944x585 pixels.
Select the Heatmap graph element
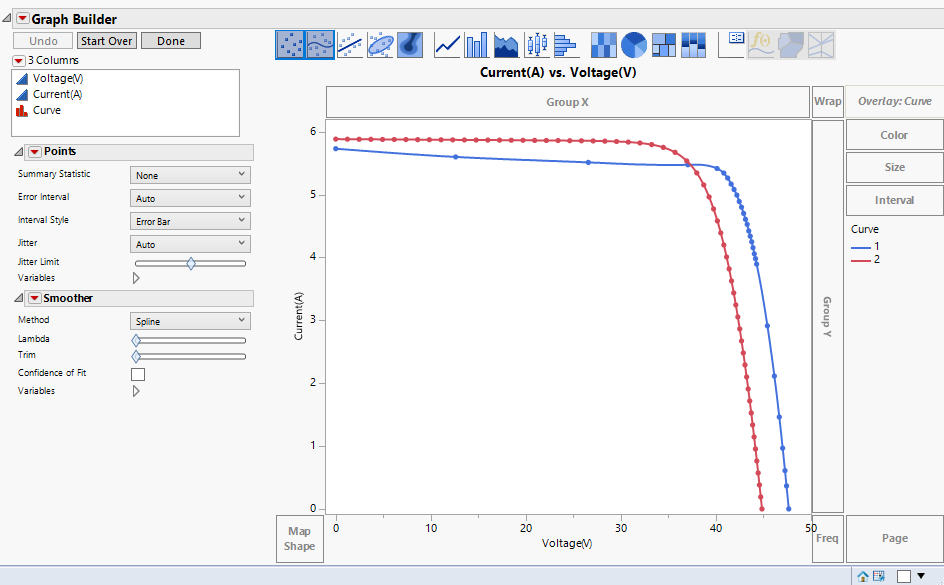604,45
